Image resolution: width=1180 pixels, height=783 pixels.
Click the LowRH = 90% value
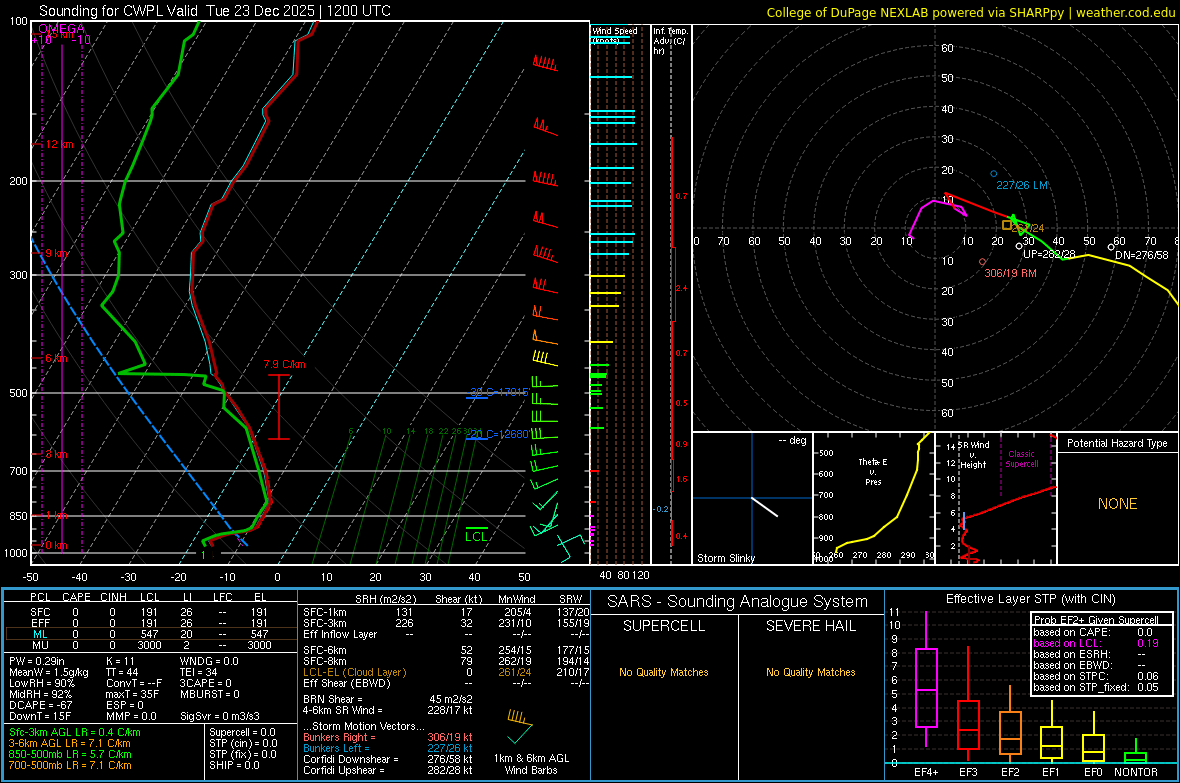(x=41, y=684)
